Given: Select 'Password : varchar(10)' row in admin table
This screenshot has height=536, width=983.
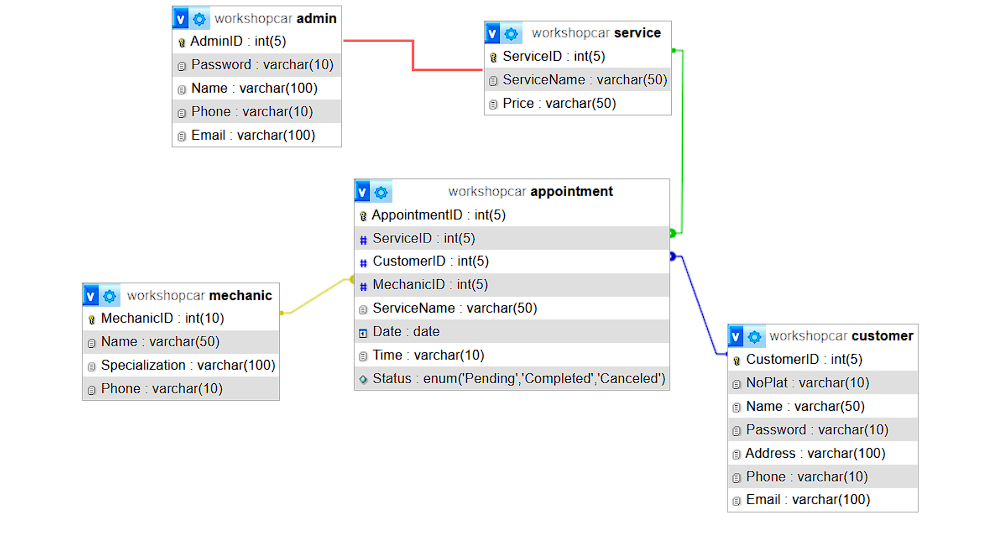Looking at the screenshot, I should [x=257, y=65].
